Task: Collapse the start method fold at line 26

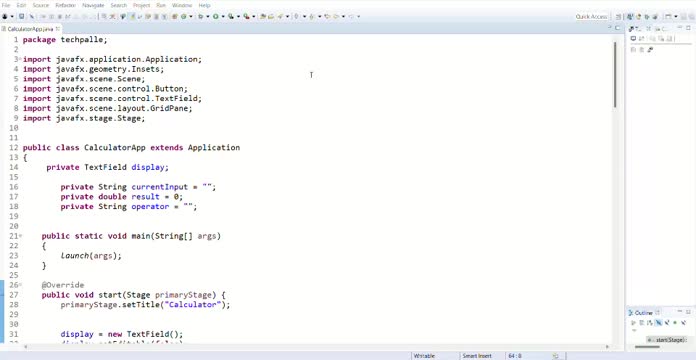Action: [20, 285]
